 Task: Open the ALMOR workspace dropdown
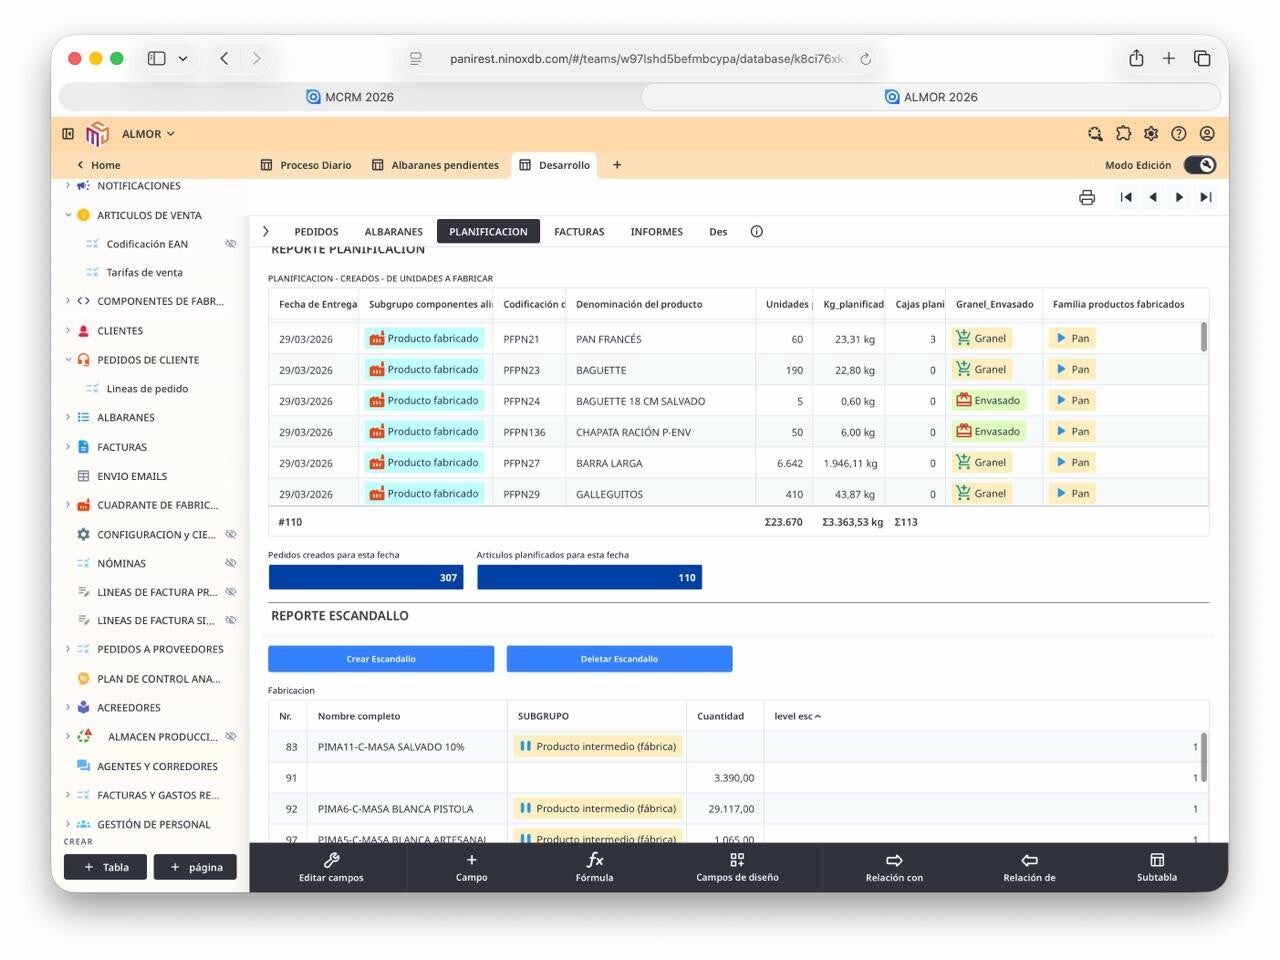(148, 134)
